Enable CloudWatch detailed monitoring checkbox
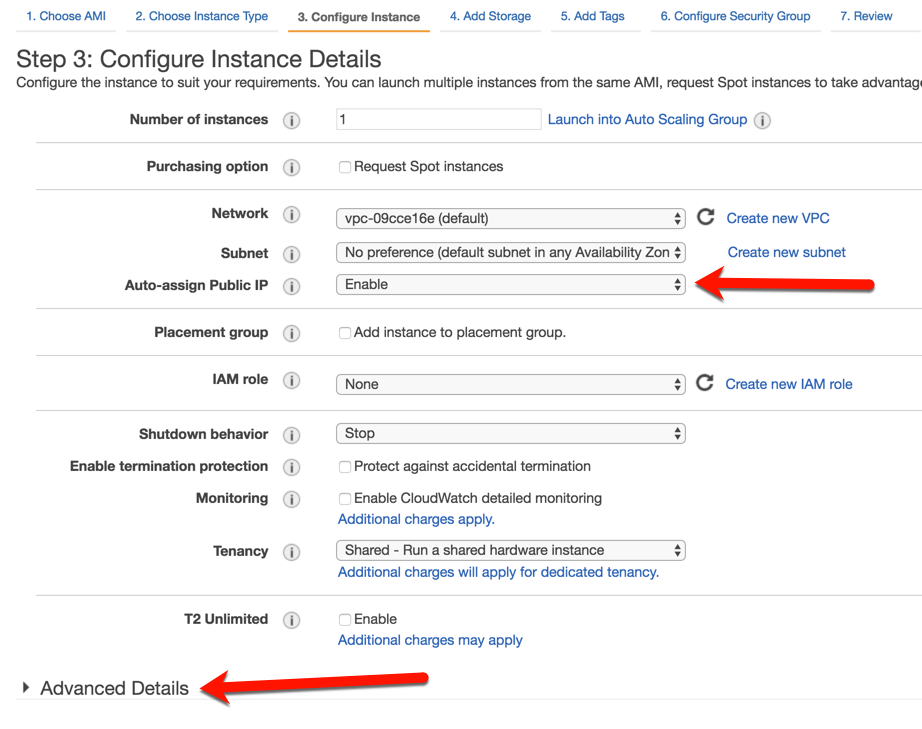Viewport: 922px width, 729px height. 345,499
